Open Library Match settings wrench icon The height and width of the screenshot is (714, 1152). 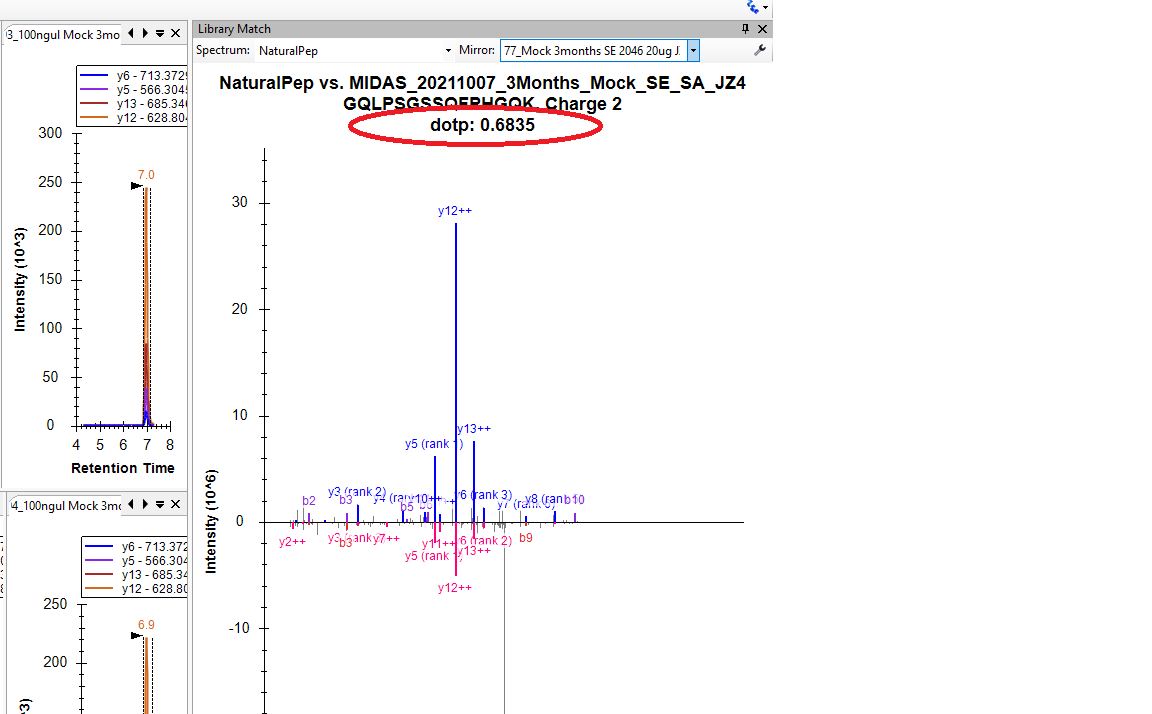[x=760, y=50]
